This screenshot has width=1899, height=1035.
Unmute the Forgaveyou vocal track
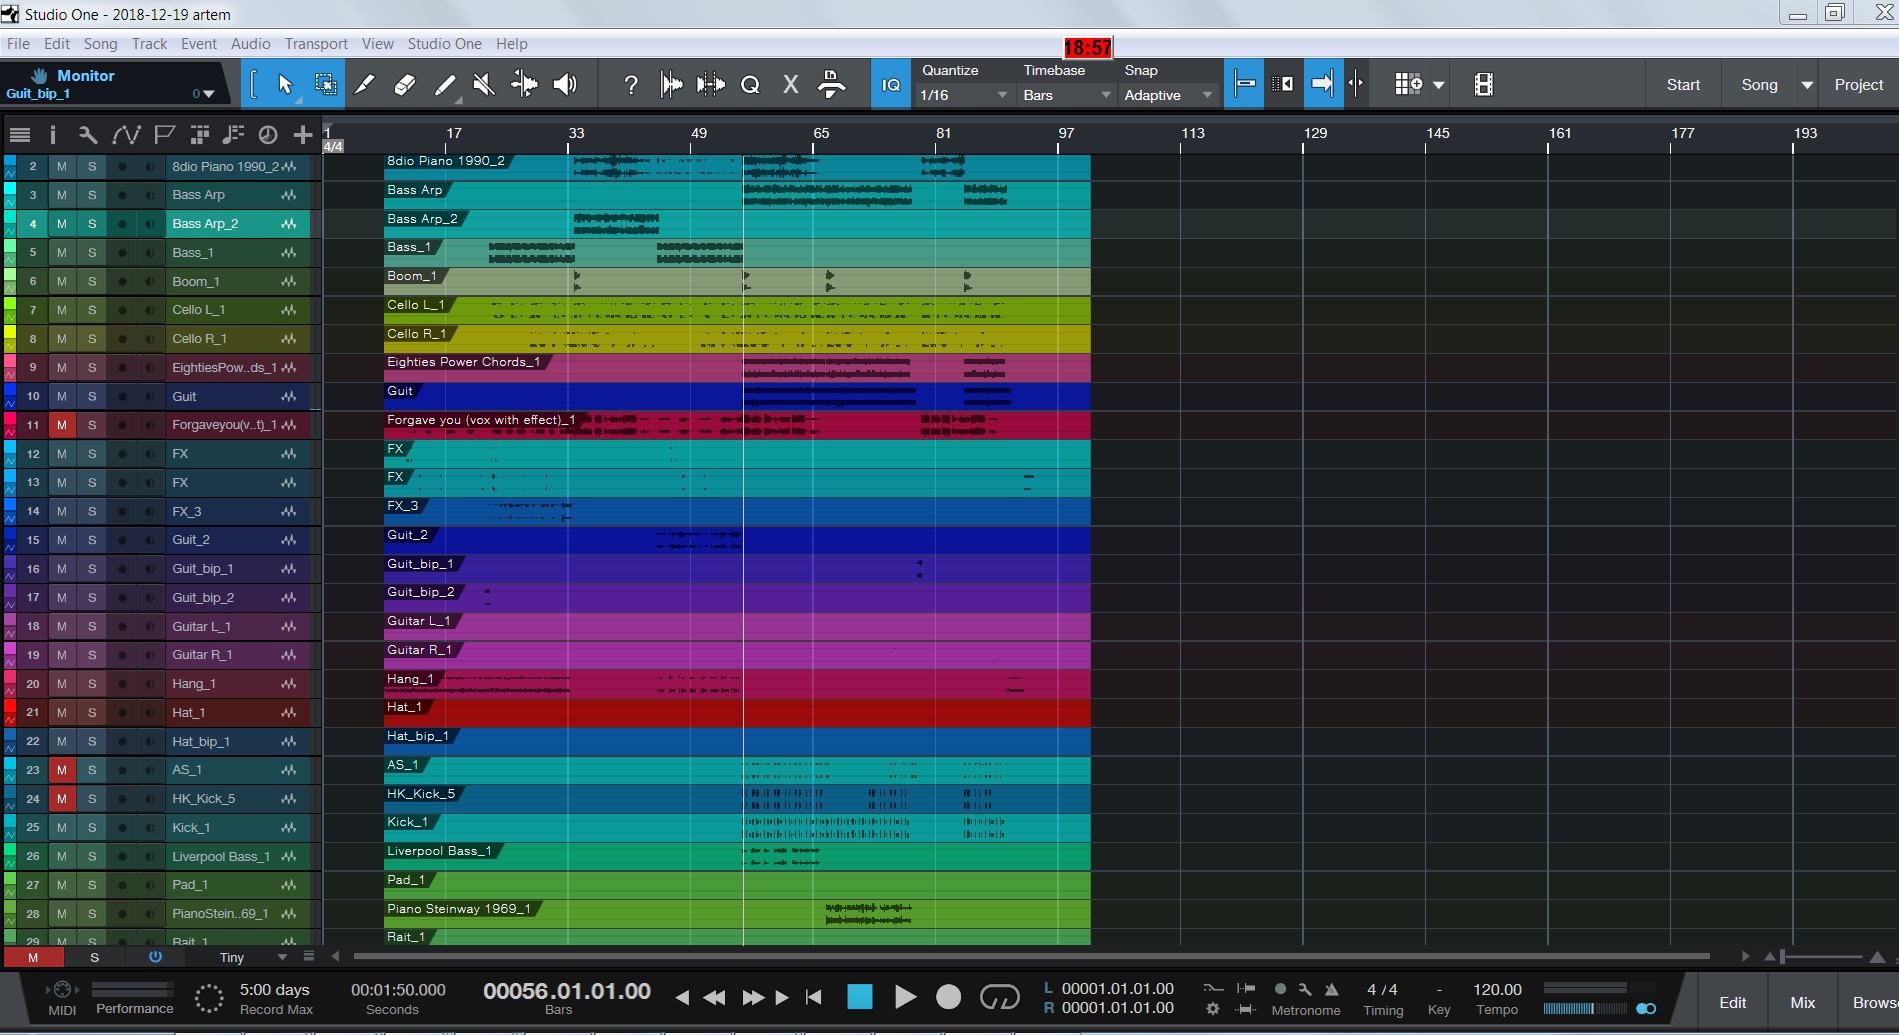tap(62, 425)
